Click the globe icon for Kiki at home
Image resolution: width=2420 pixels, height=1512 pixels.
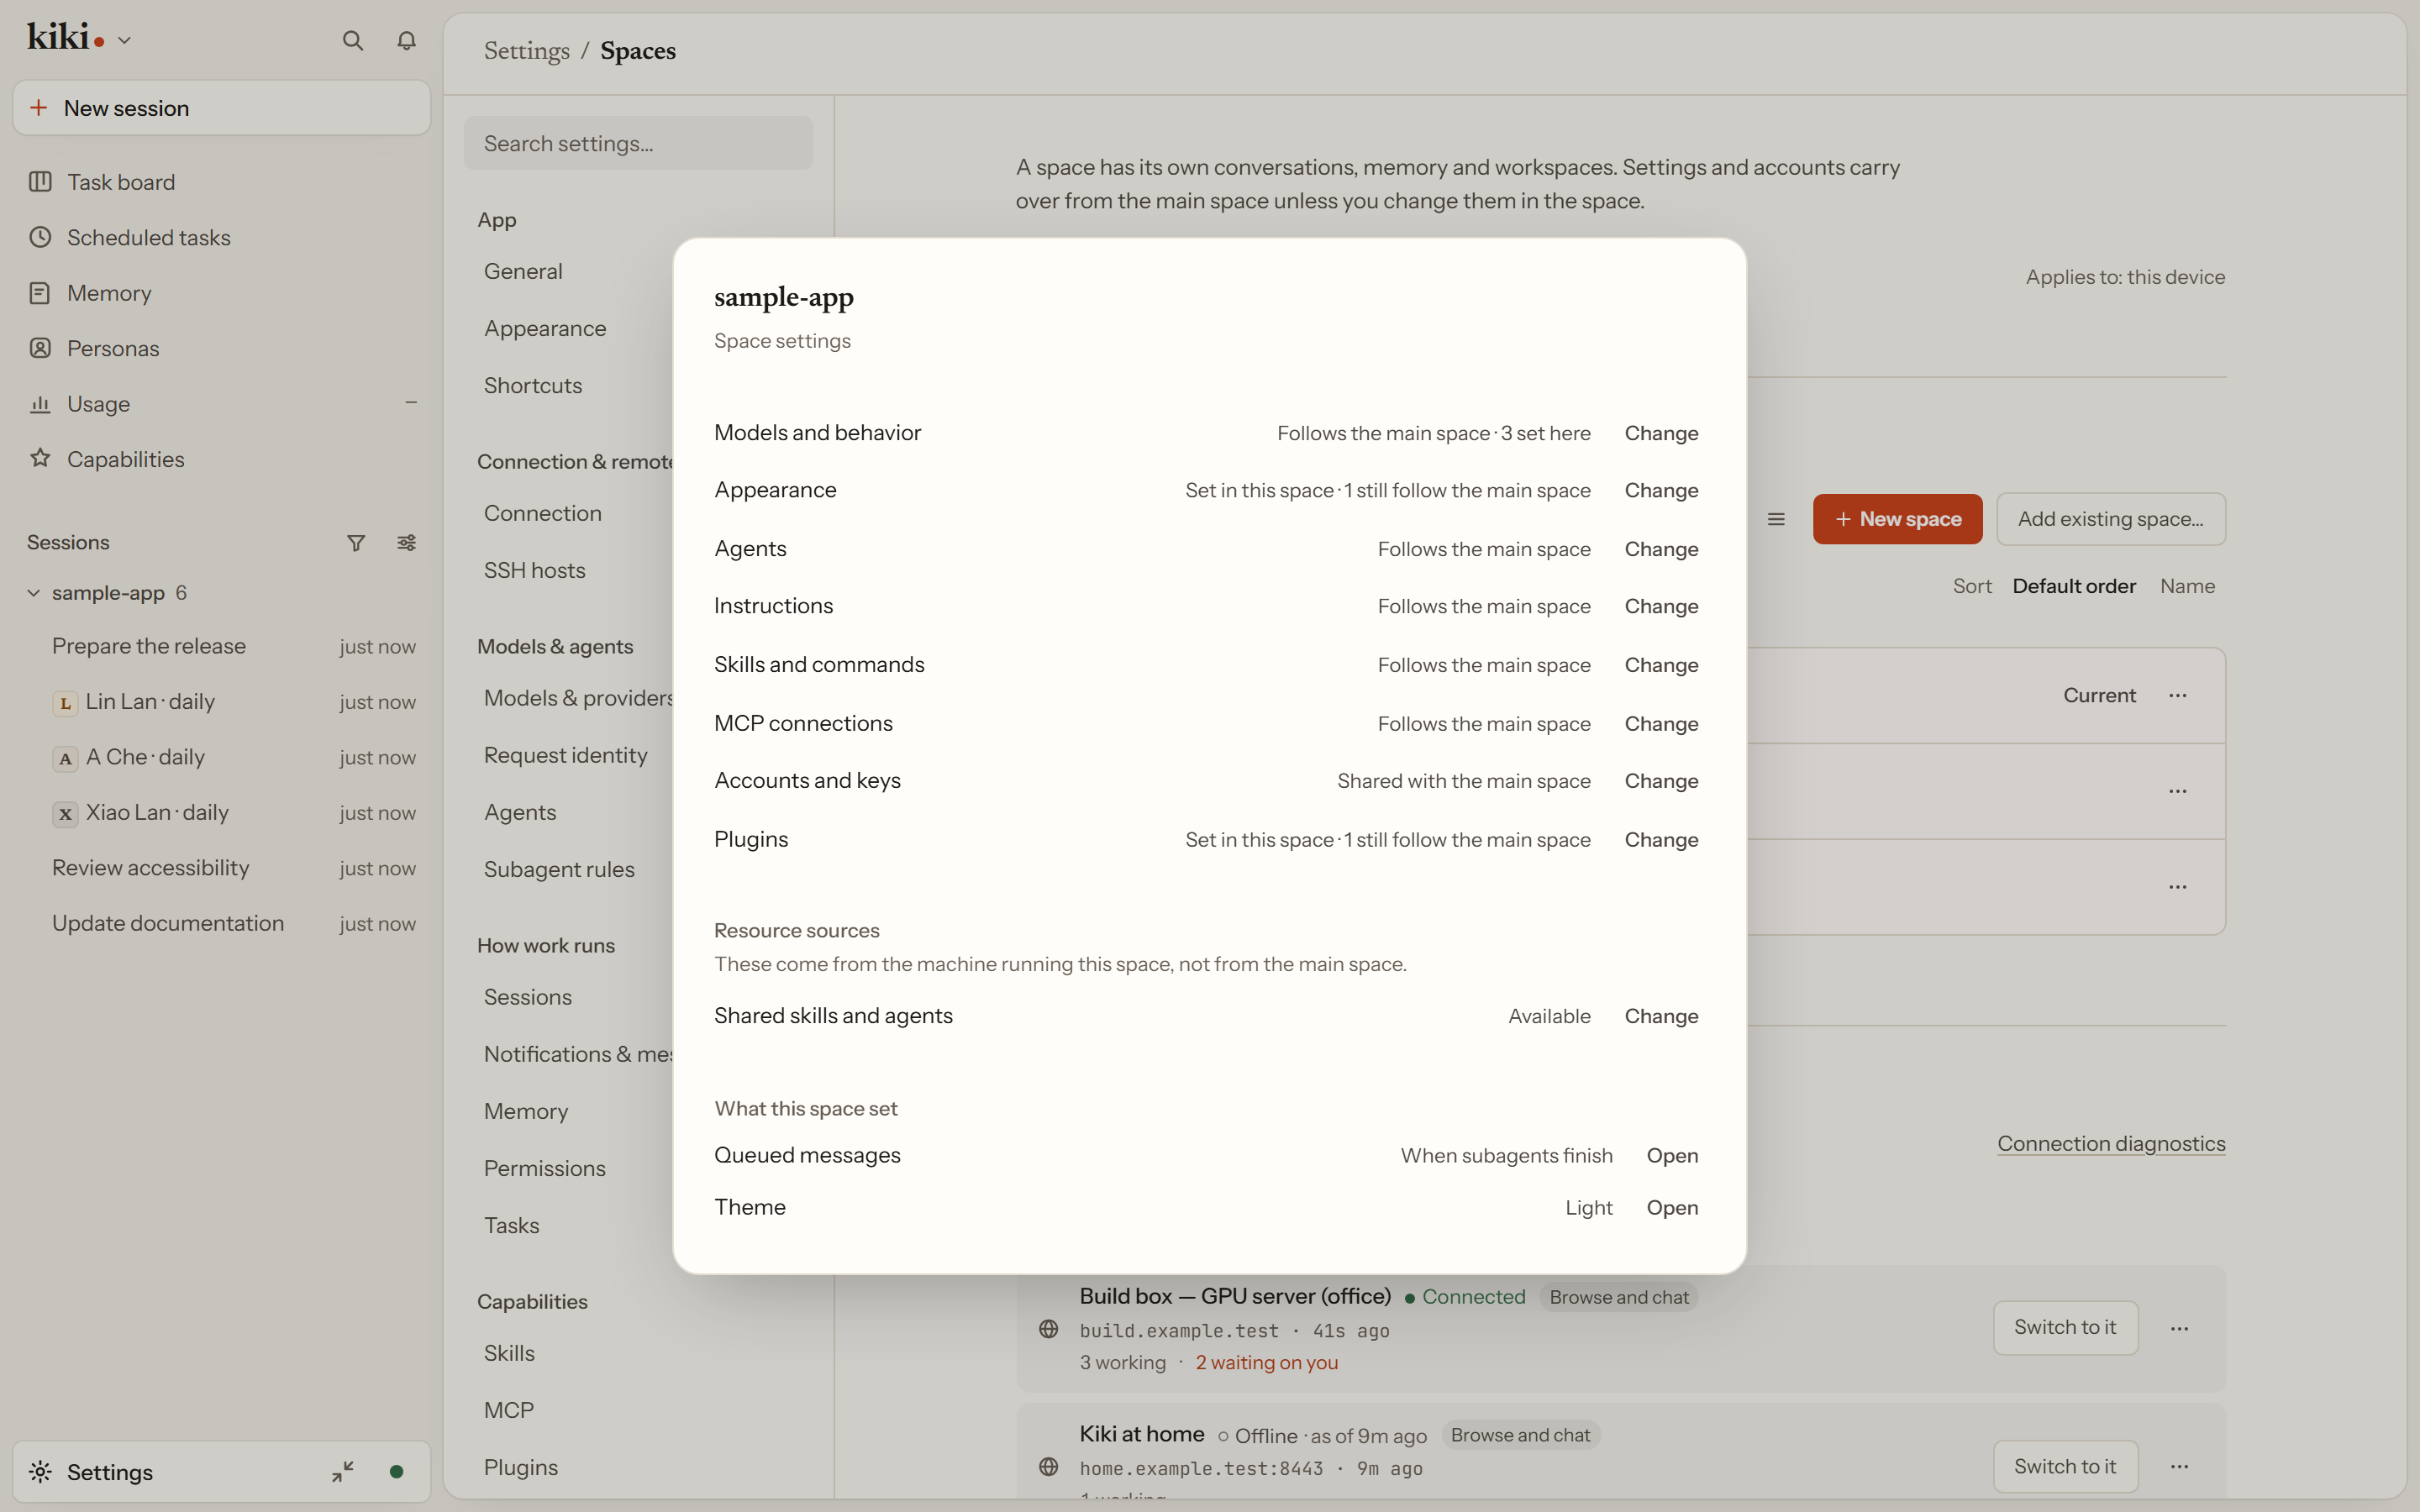pos(1048,1467)
